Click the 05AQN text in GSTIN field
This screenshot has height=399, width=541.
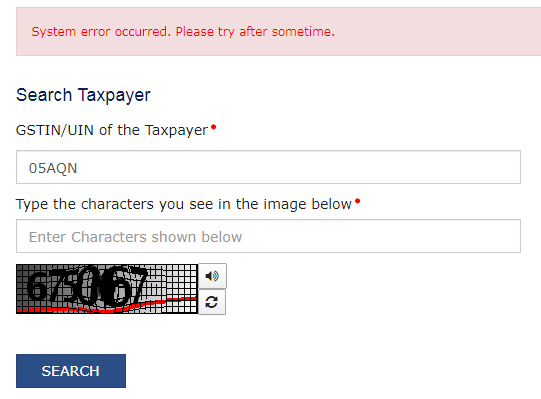[x=53, y=168]
